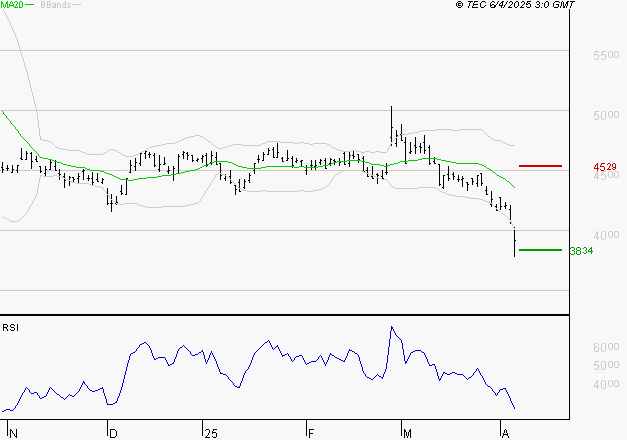Select the D month marker on time axis

point(111,433)
